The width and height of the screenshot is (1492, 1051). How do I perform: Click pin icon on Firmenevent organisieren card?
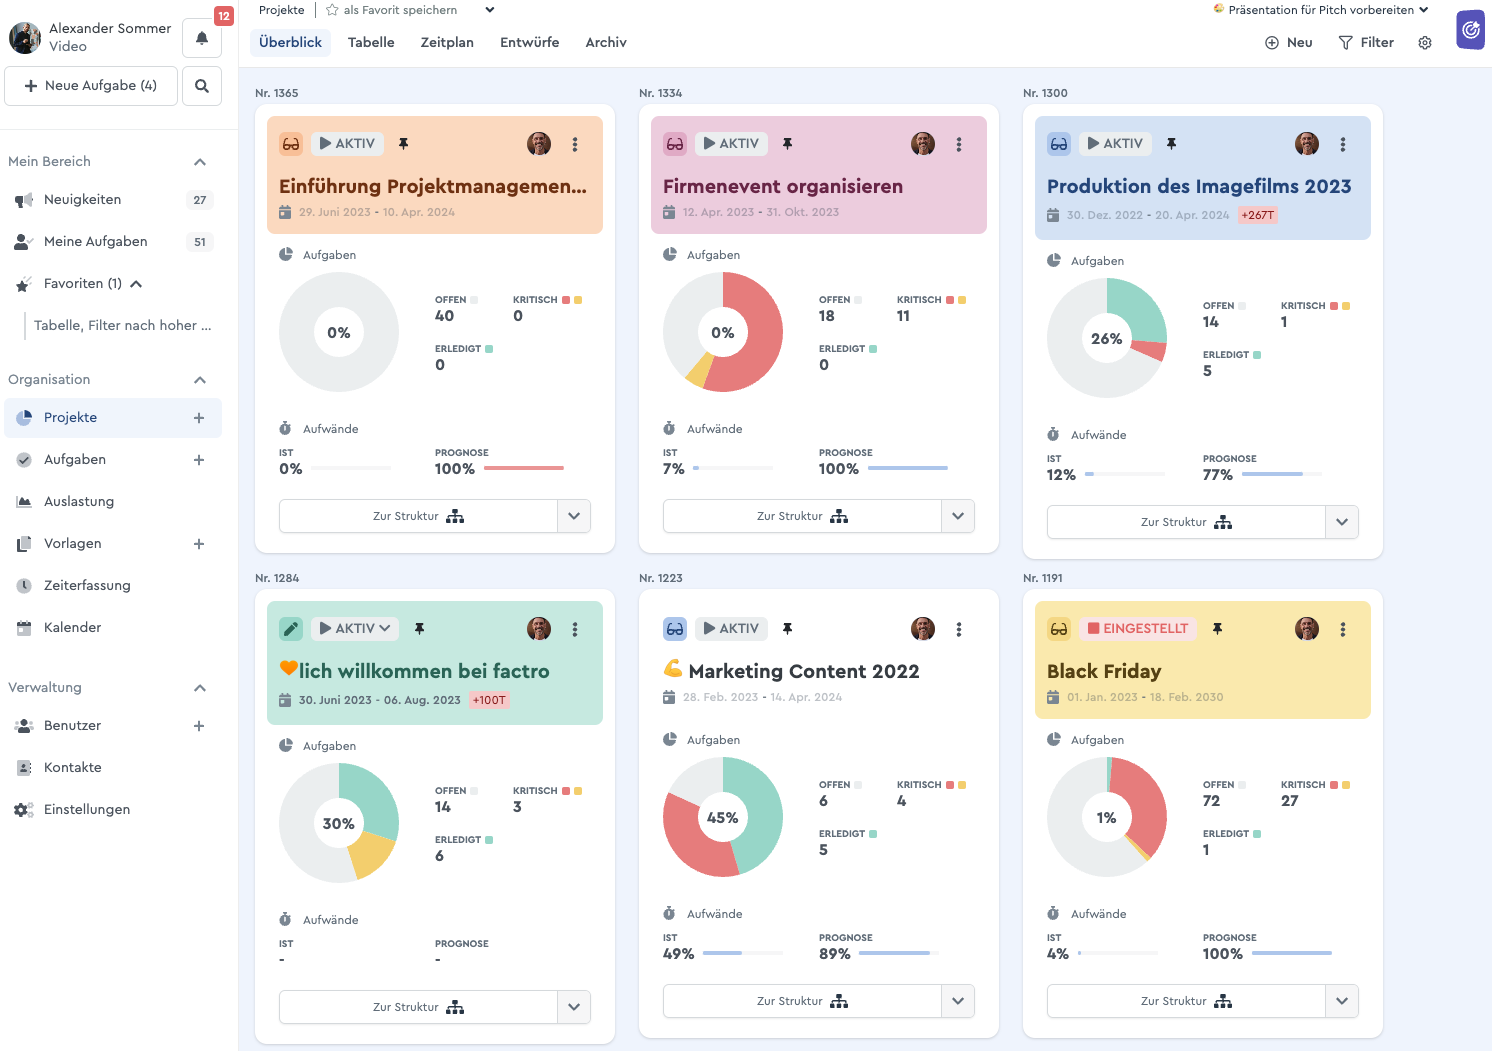pyautogui.click(x=787, y=144)
